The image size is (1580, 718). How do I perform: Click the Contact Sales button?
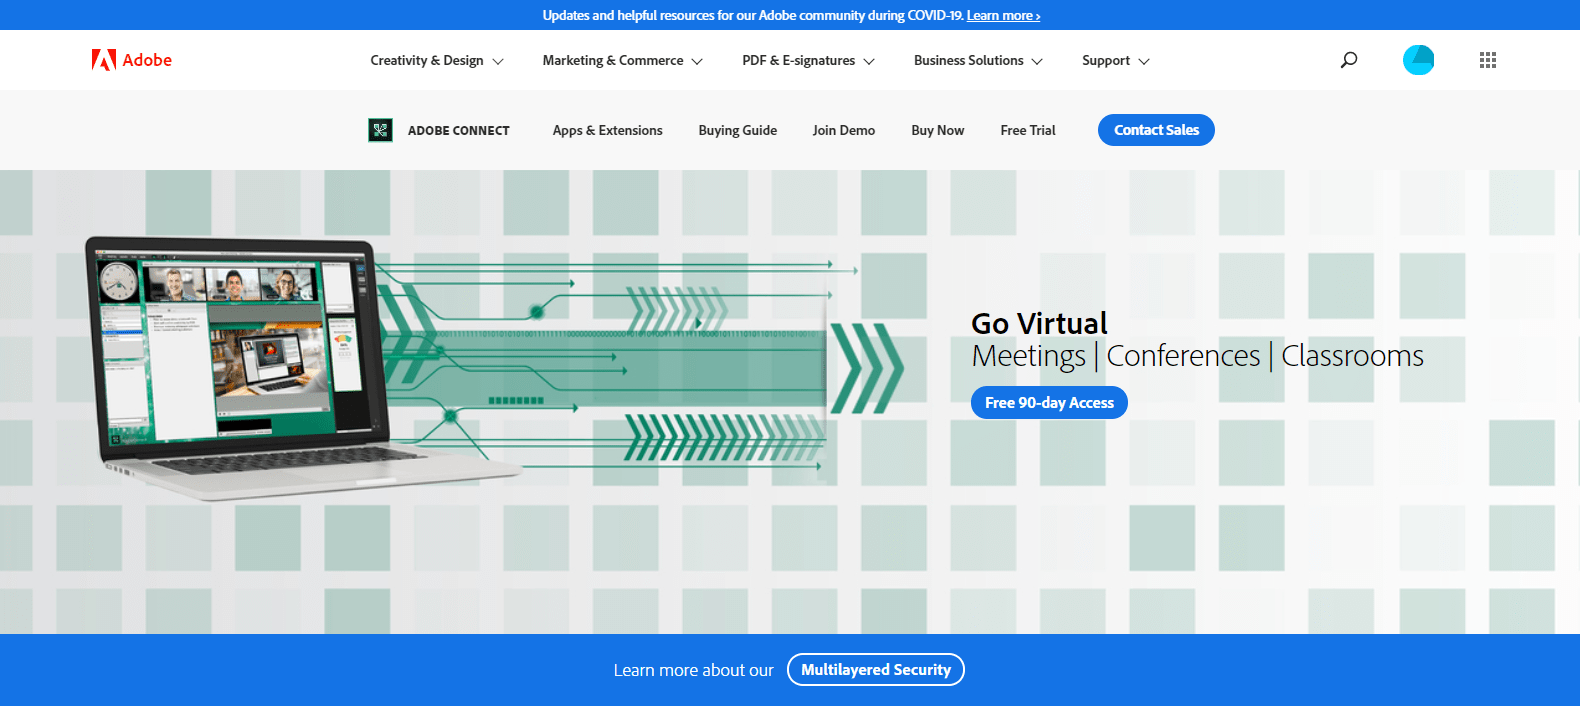[x=1156, y=130]
